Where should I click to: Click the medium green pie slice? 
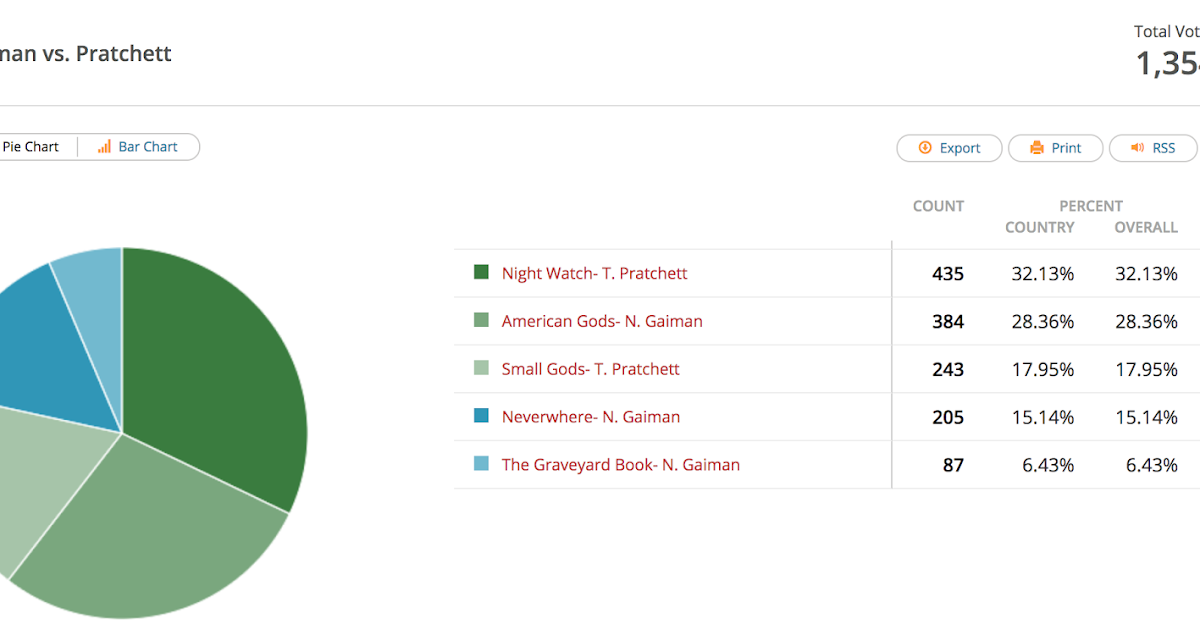point(160,530)
